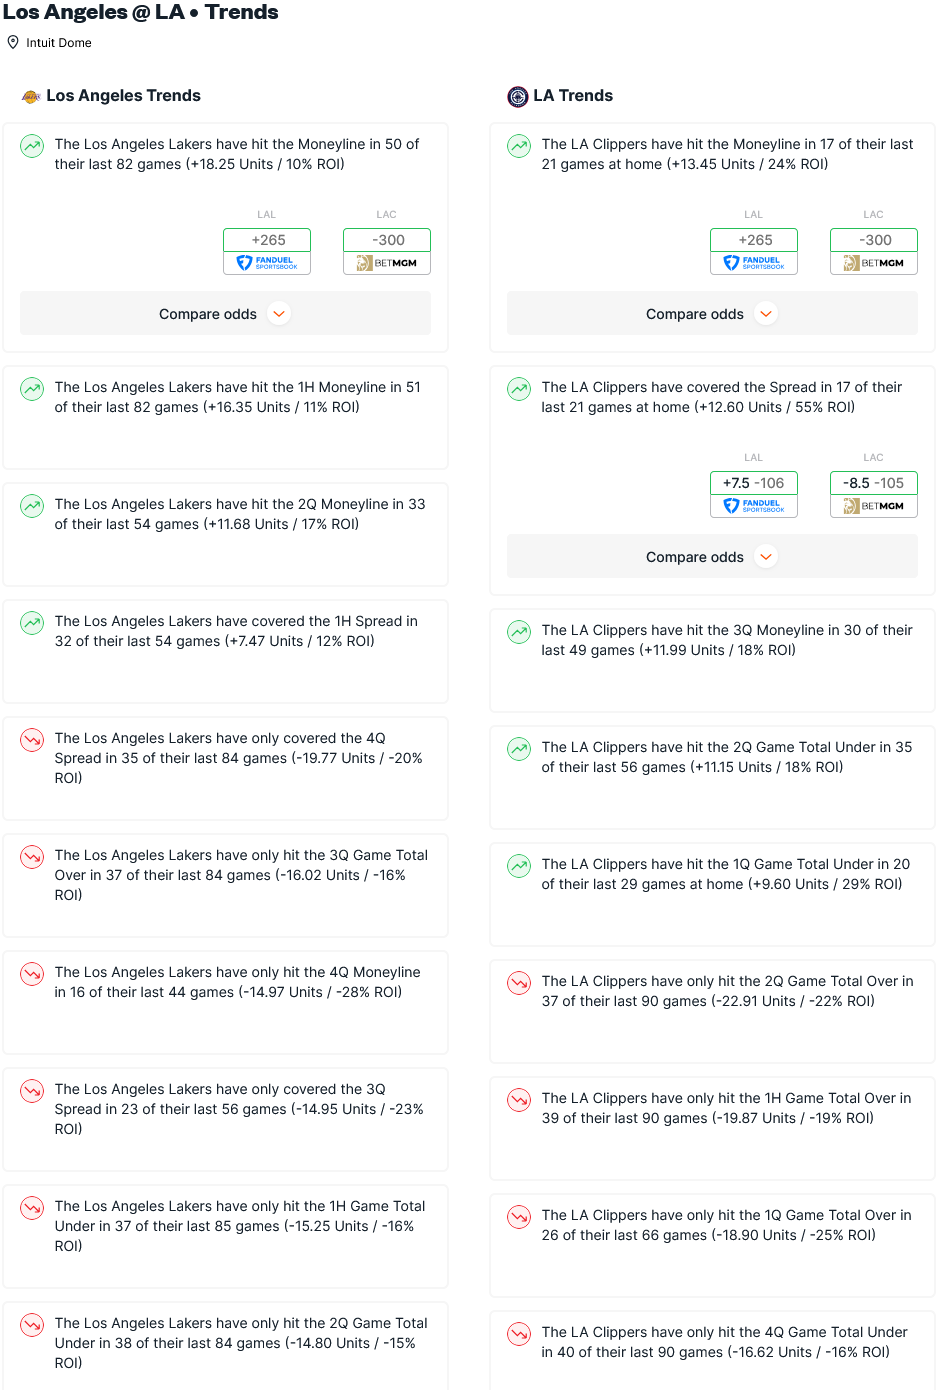
Task: Click green trend icon for Clippers 3Q Moneyline trend
Action: pyautogui.click(x=519, y=632)
